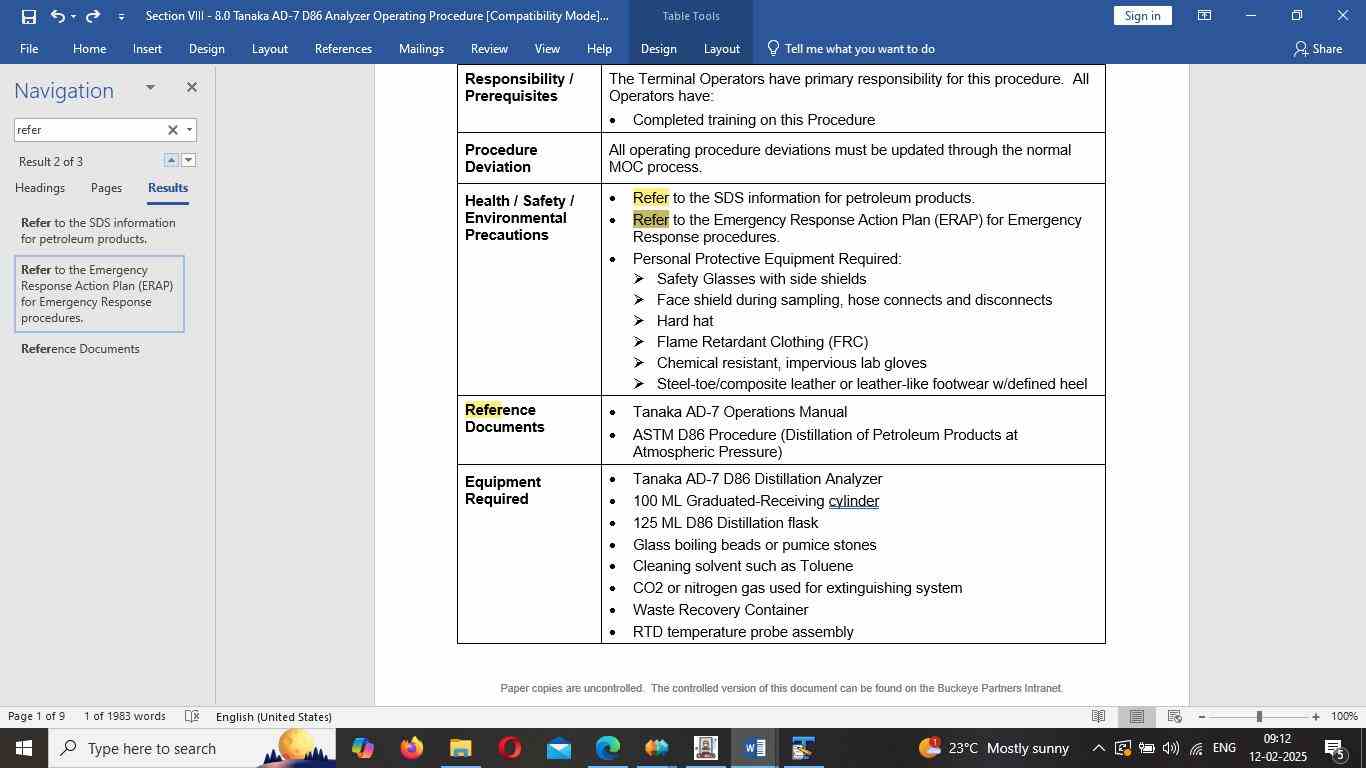The height and width of the screenshot is (768, 1366).
Task: Click the 'Result 2 of 3' label
Action: (51, 162)
